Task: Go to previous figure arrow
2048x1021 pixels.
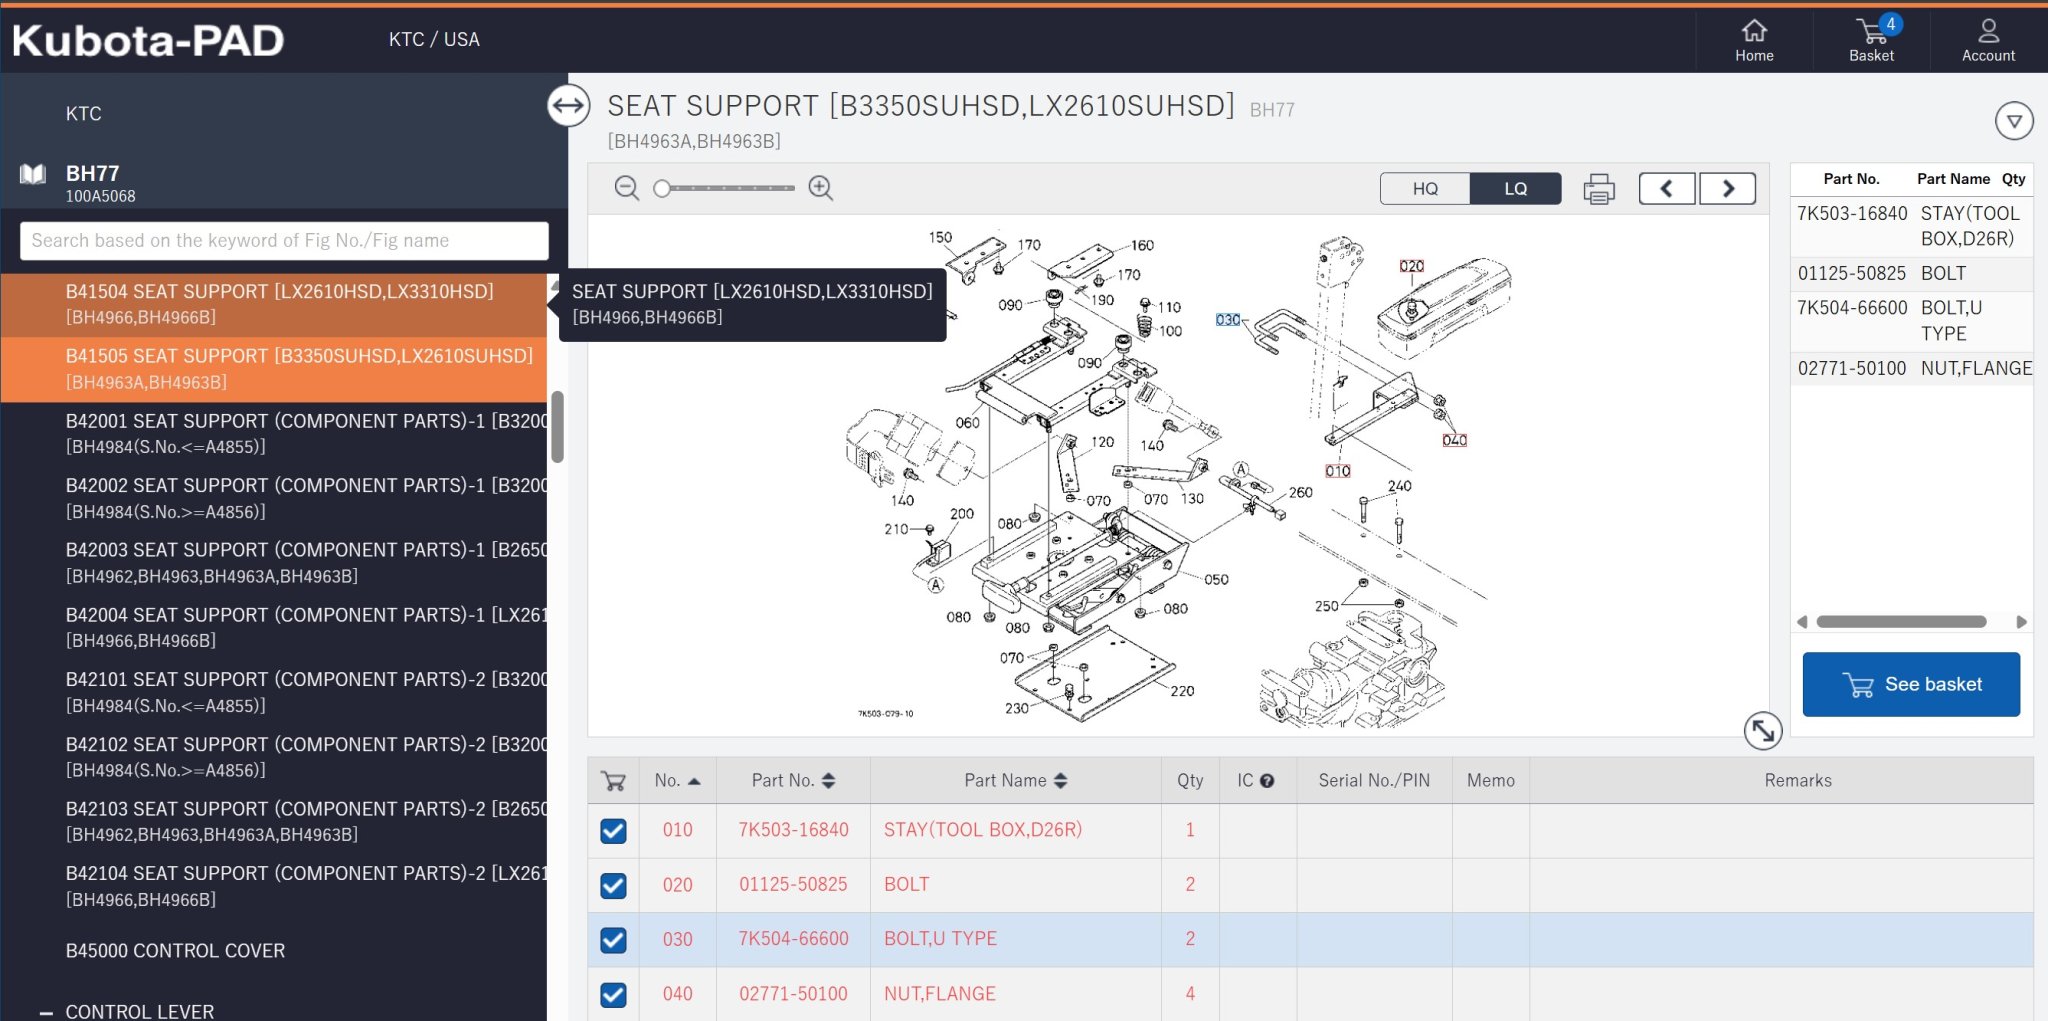Action: 1666,189
